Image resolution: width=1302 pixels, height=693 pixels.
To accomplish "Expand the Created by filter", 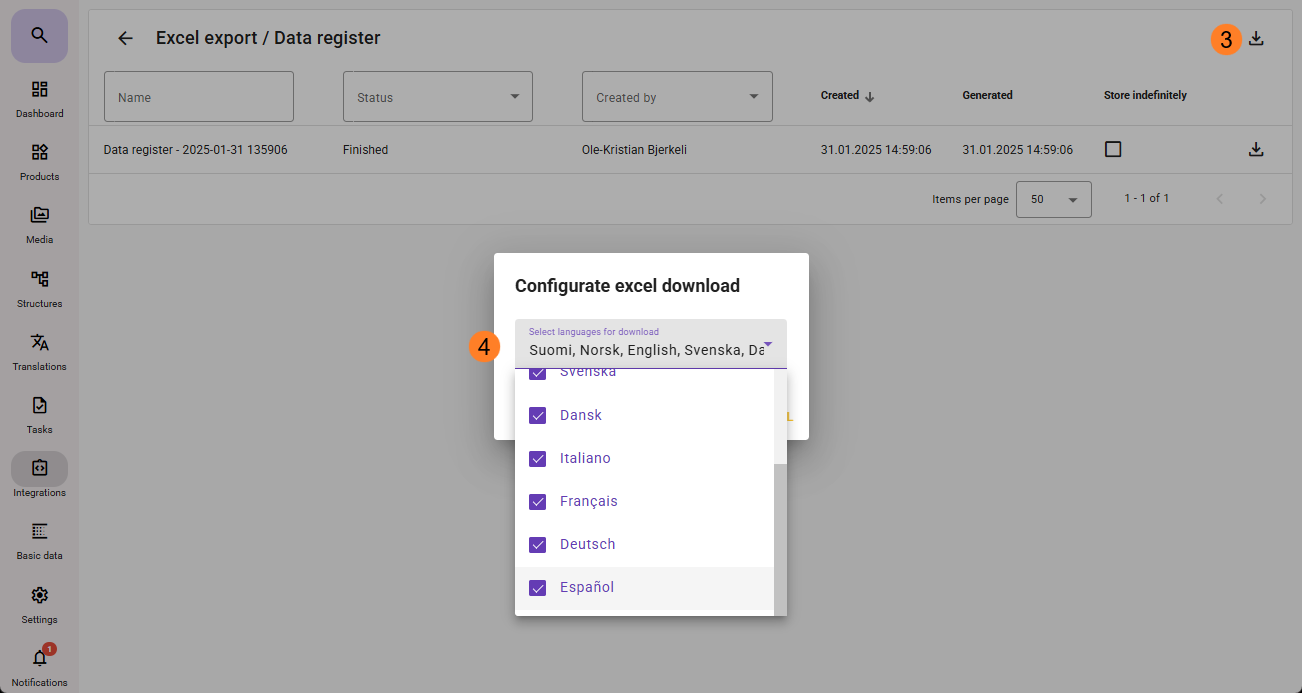I will point(677,97).
